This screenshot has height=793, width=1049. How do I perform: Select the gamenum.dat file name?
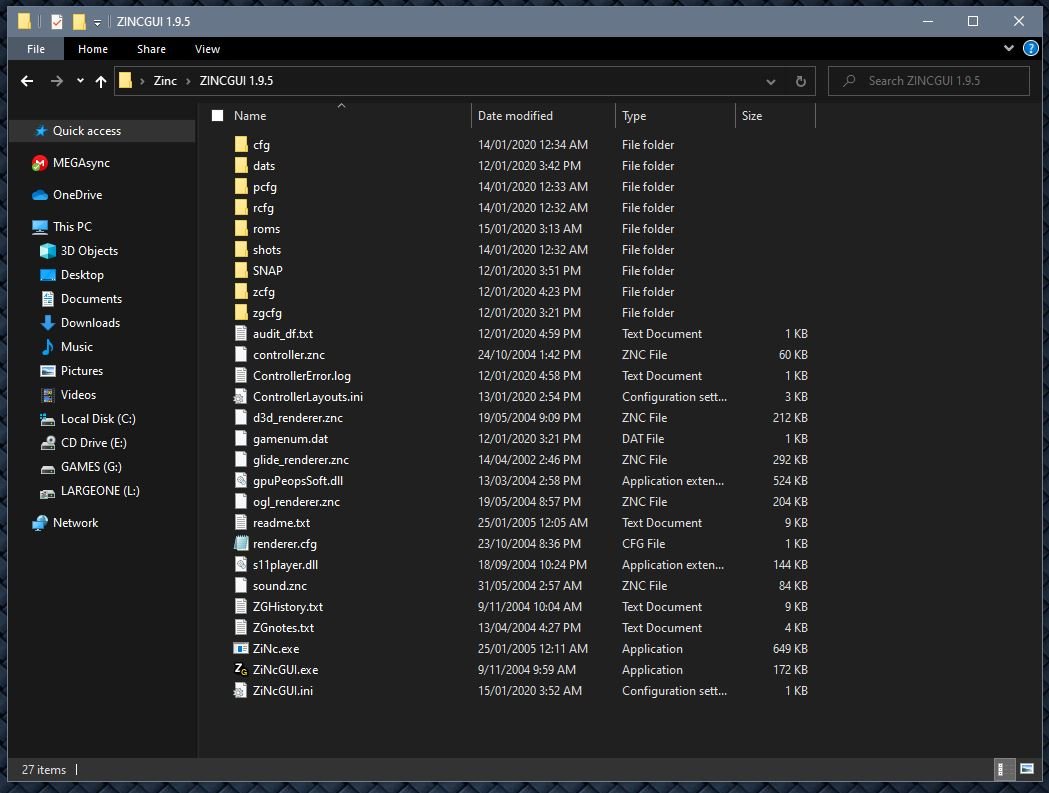click(x=290, y=439)
